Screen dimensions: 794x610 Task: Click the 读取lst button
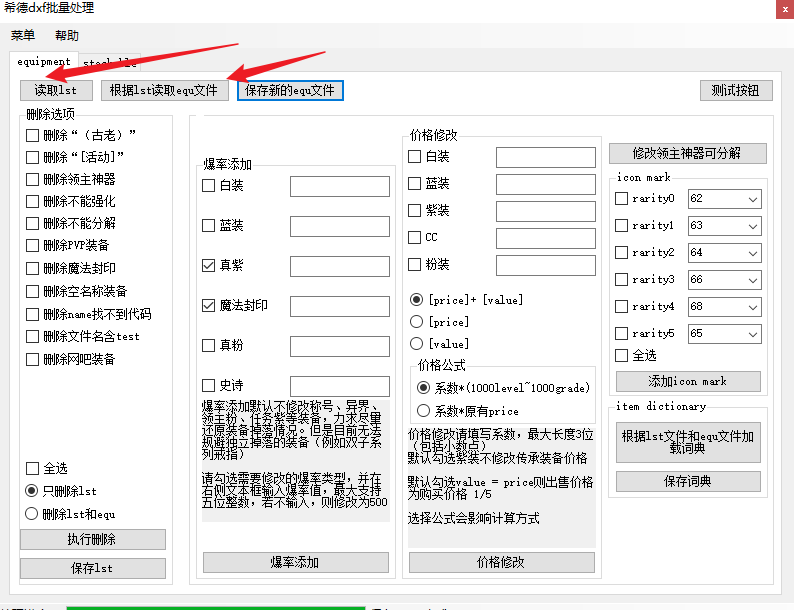tap(56, 90)
